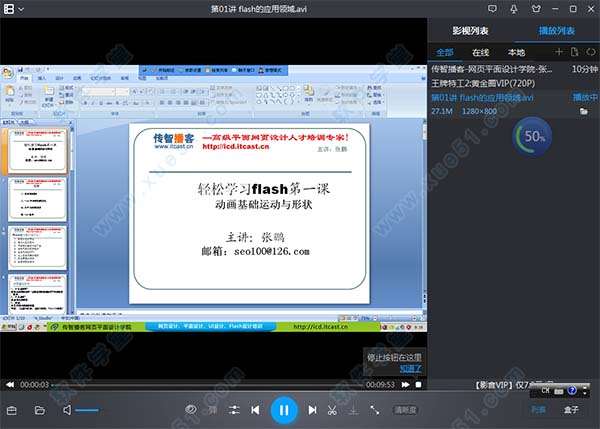Click the 27.1M file size text

[442, 111]
